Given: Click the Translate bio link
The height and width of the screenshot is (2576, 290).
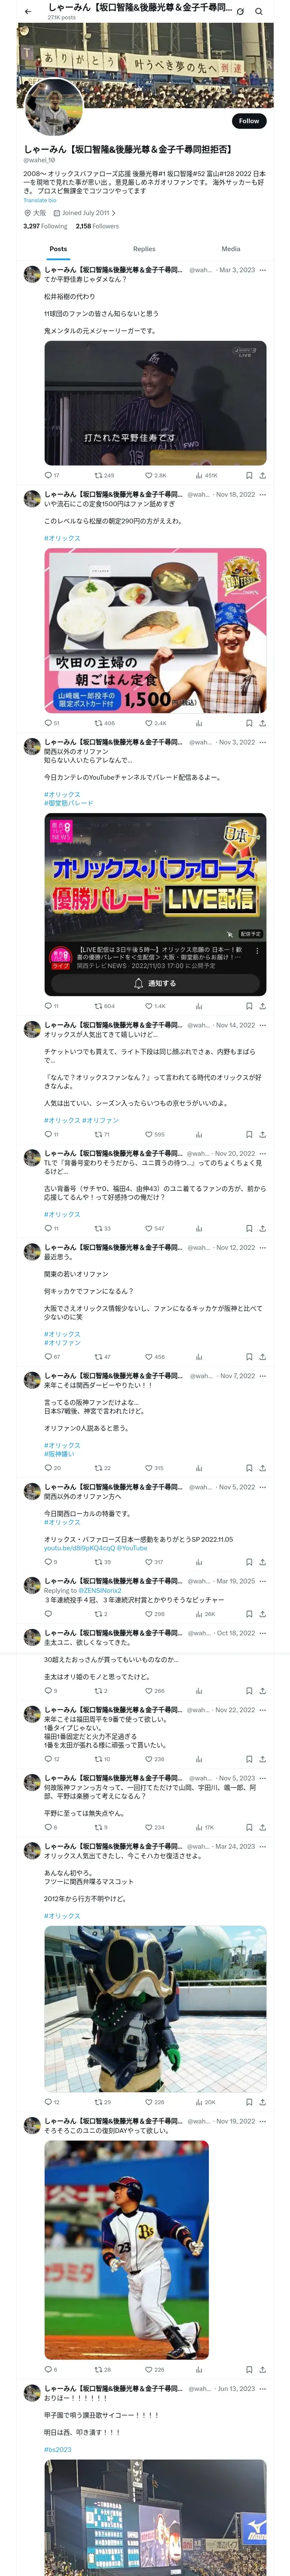Looking at the screenshot, I should click(x=40, y=201).
